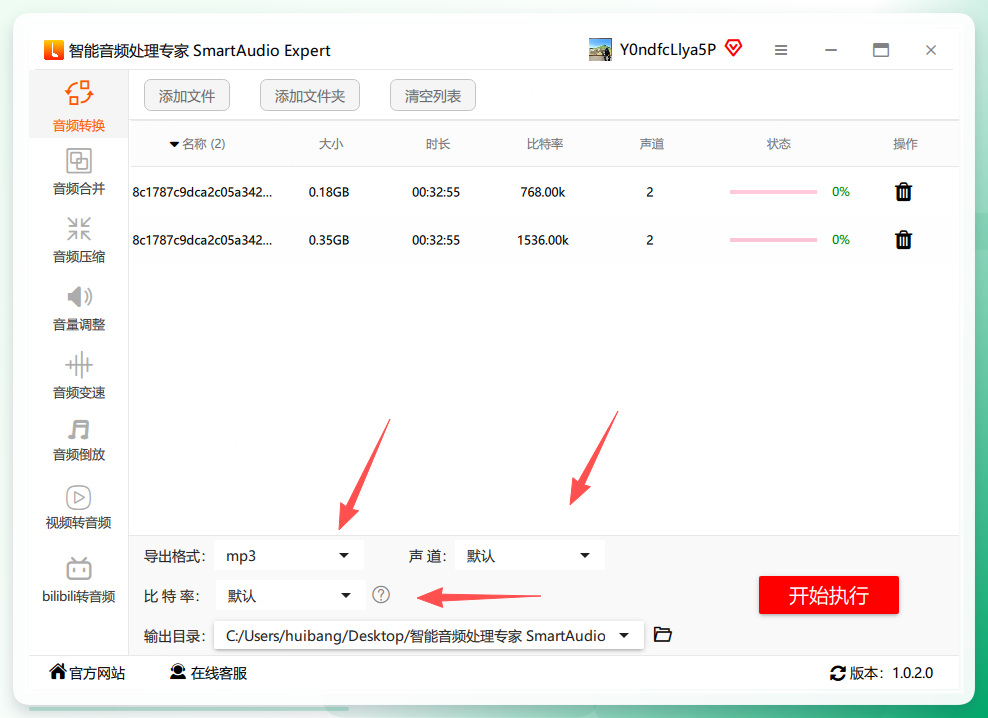The height and width of the screenshot is (718, 988).
Task: Click the 在线客服 support agent icon
Action: point(178,672)
